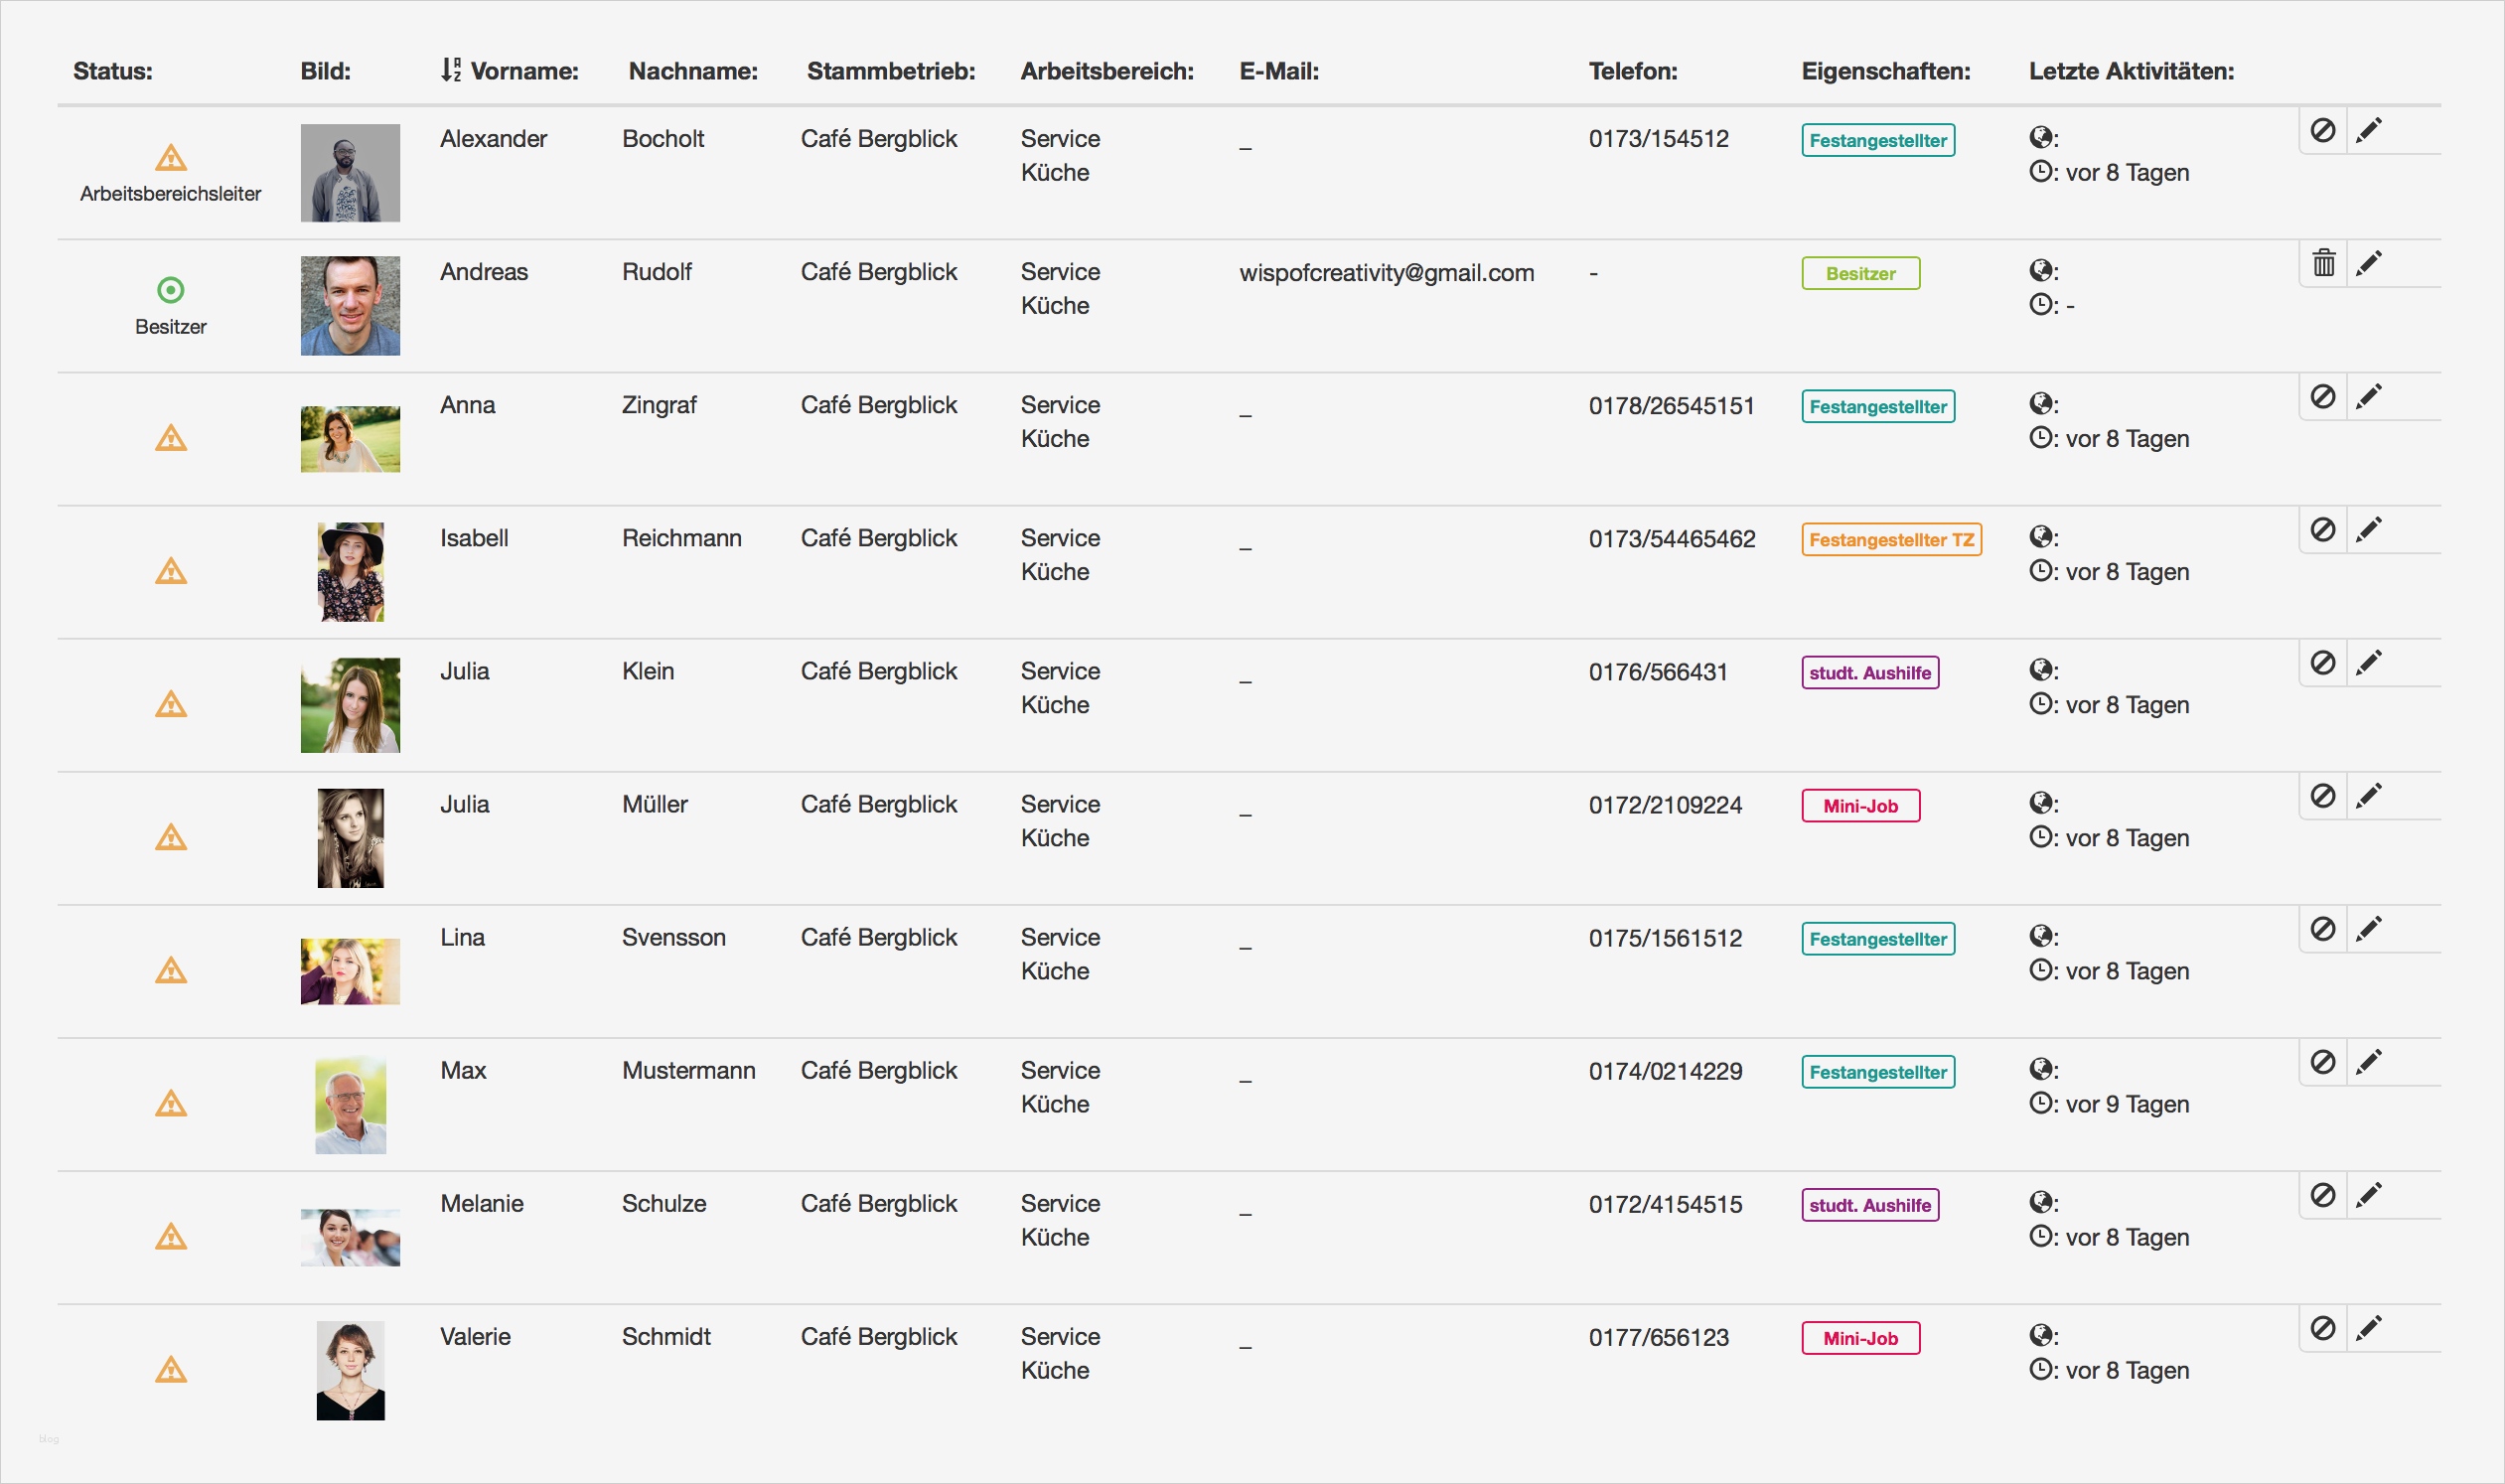
Task: Click the orange Festangestellter TZ tag
Action: pos(1890,540)
